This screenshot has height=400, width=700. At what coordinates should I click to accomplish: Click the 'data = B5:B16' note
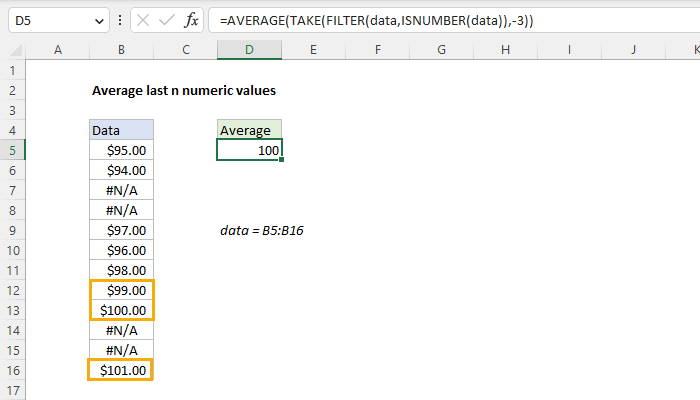262,230
